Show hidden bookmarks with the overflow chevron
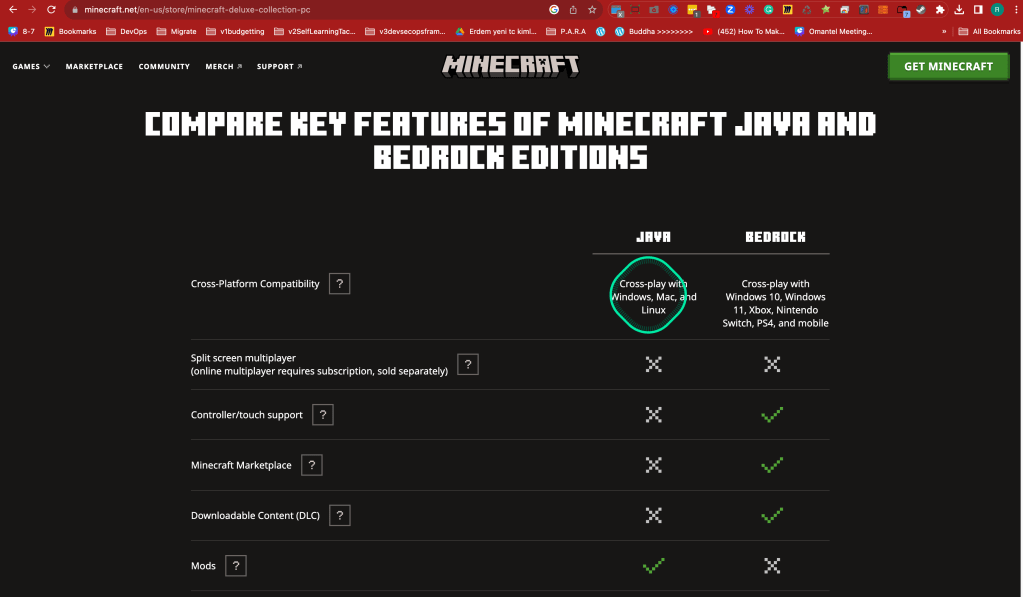Image resolution: width=1023 pixels, height=597 pixels. [x=943, y=31]
